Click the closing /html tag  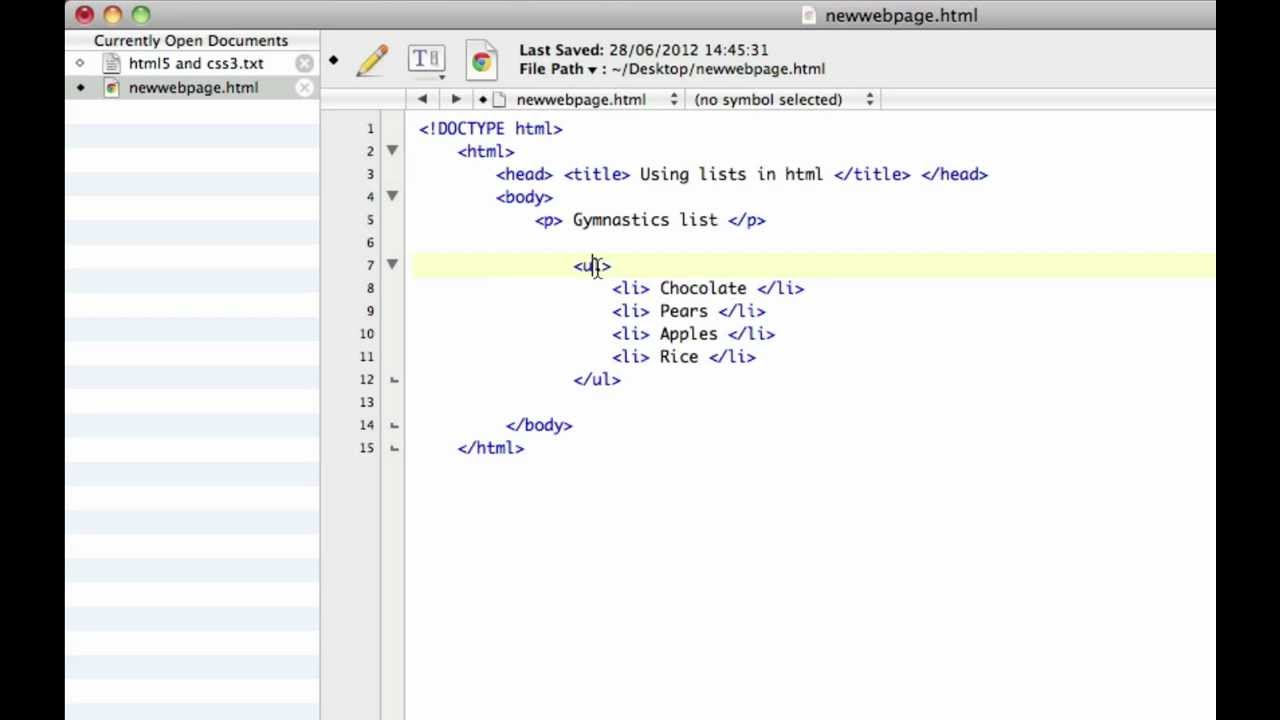pos(491,448)
